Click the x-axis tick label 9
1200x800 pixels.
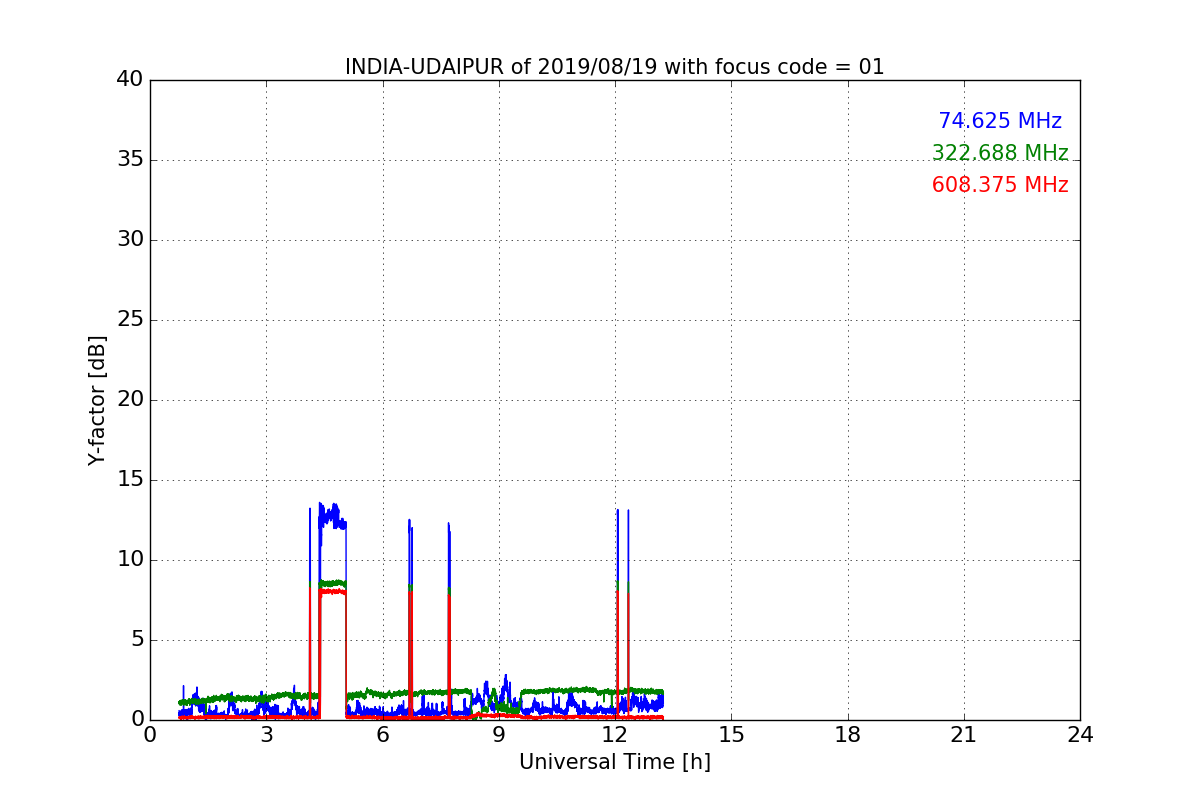[499, 734]
